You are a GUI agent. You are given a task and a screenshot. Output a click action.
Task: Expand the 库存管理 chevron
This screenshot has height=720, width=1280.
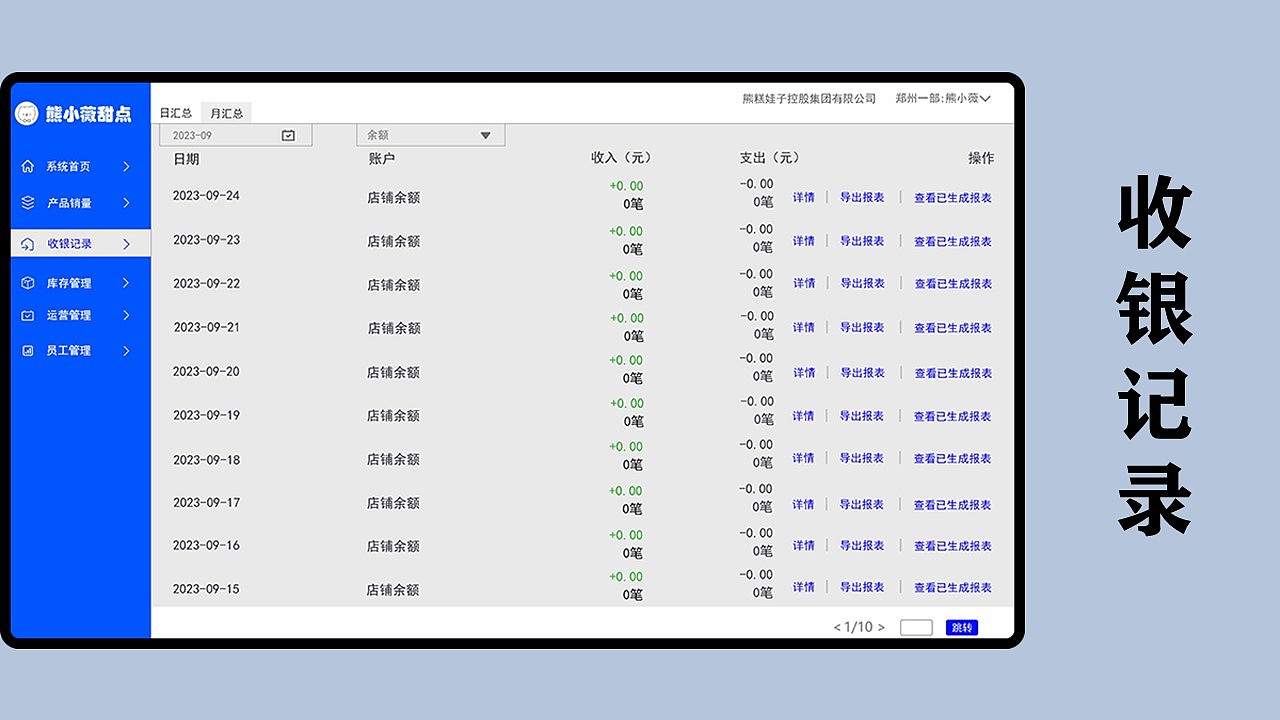(x=126, y=283)
